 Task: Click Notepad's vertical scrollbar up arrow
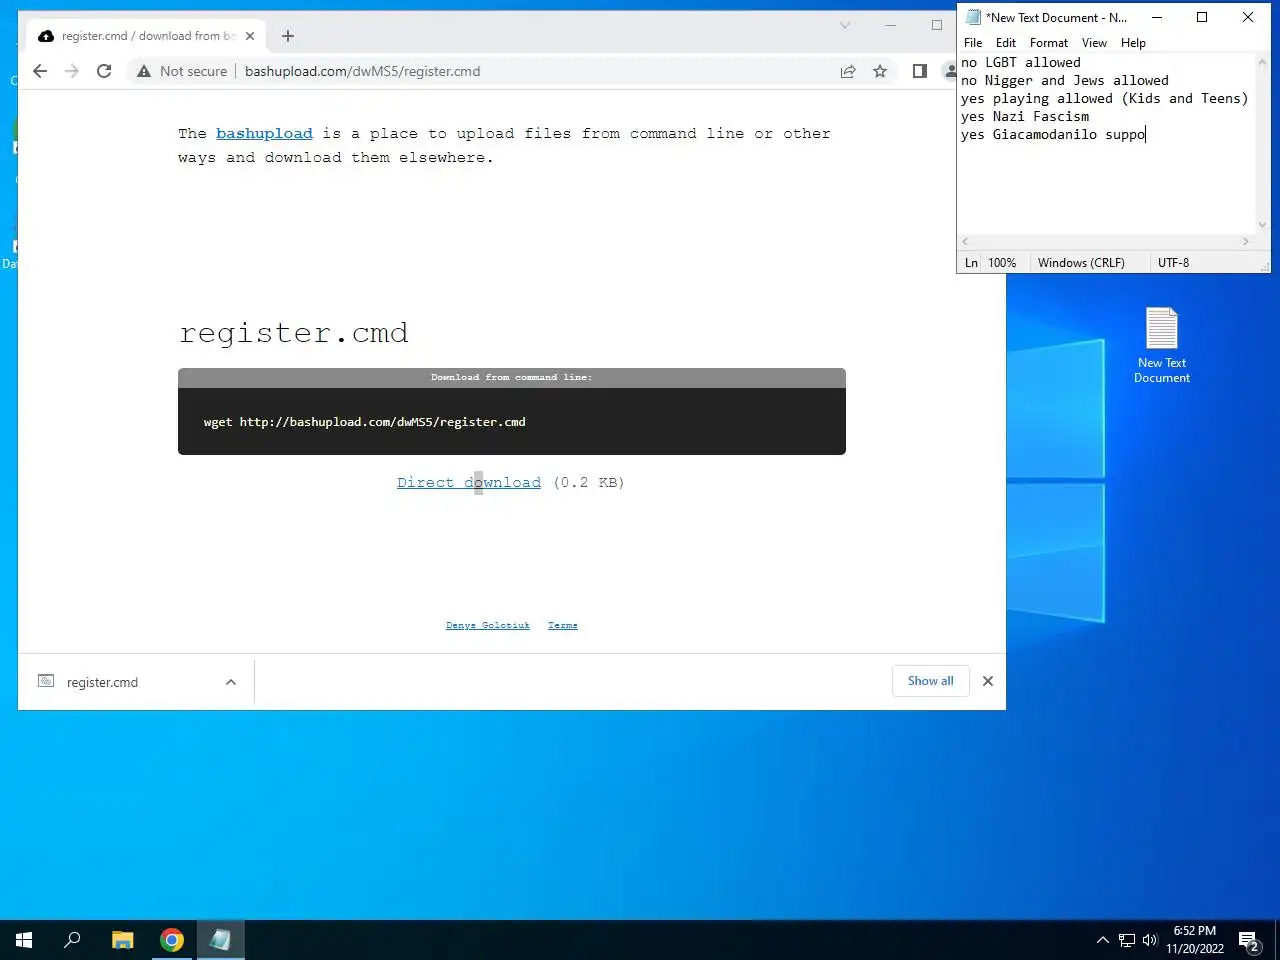[1262, 62]
